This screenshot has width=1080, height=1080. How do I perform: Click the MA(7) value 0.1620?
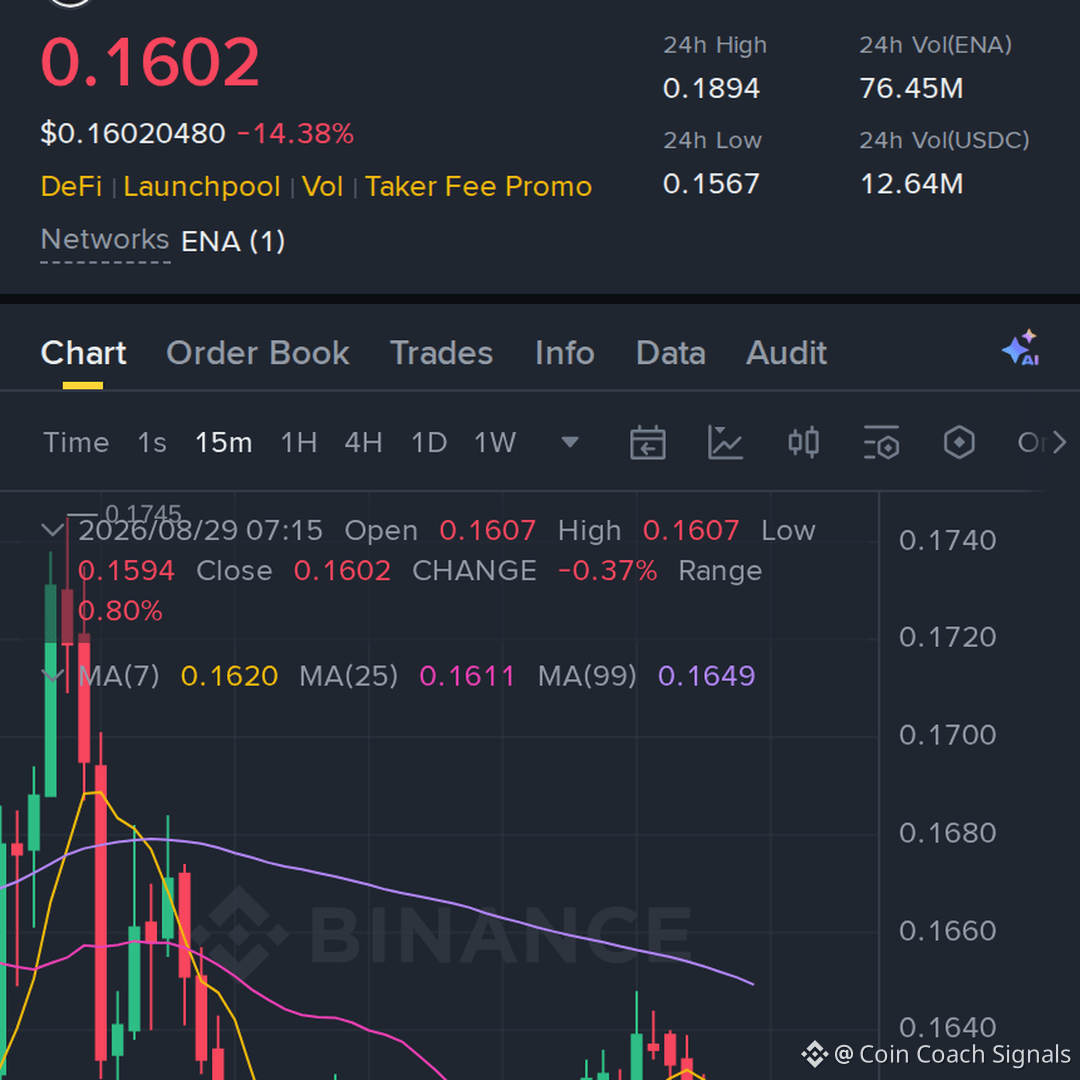[229, 676]
